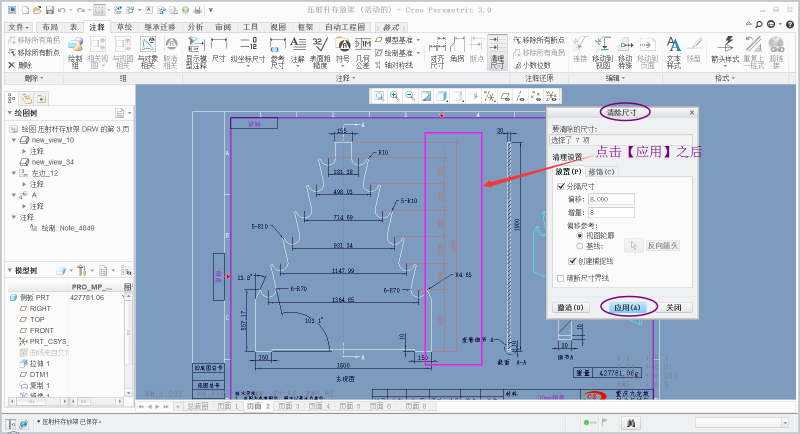
Task: Open the 删除 group dropdown
Action: [x=34, y=78]
